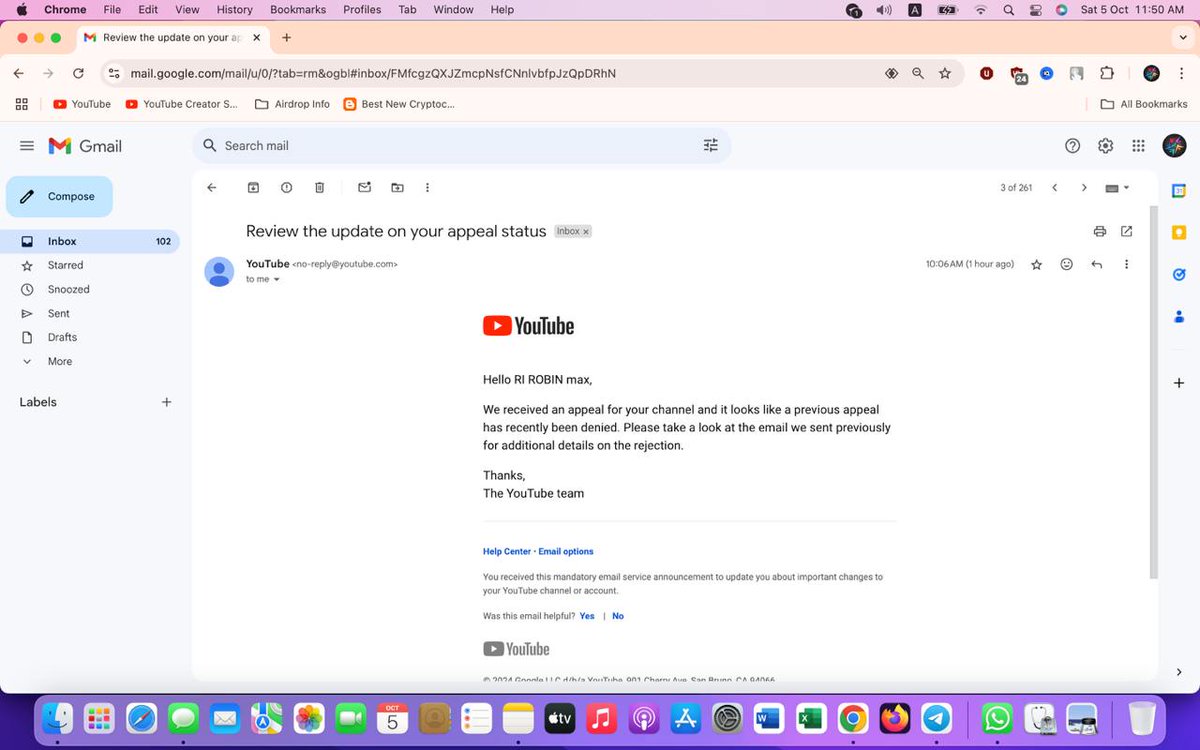Open Google Tasks side panel
Image resolution: width=1200 pixels, height=750 pixels.
pos(1179,275)
